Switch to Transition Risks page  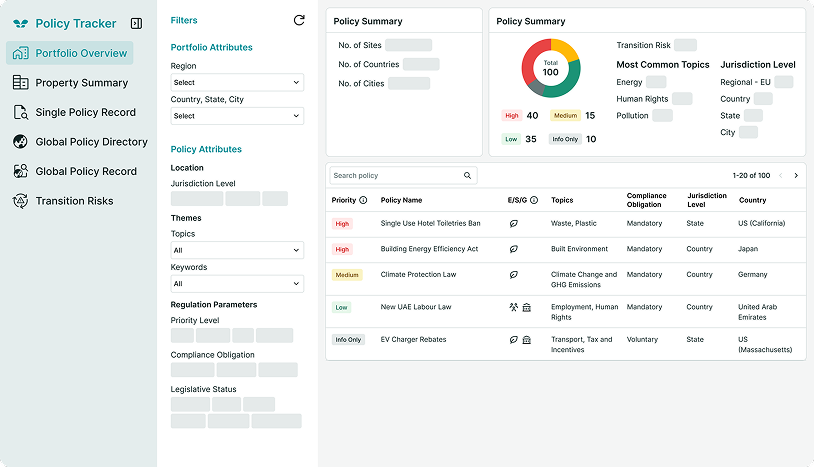point(74,201)
